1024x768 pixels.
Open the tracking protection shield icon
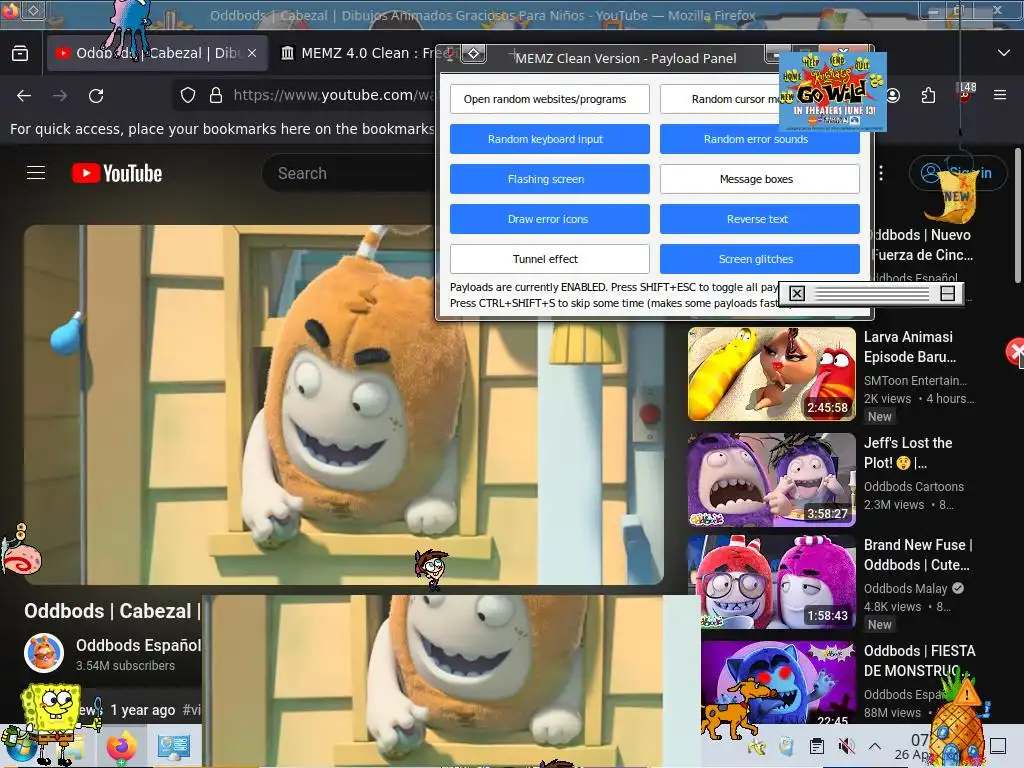coord(188,95)
